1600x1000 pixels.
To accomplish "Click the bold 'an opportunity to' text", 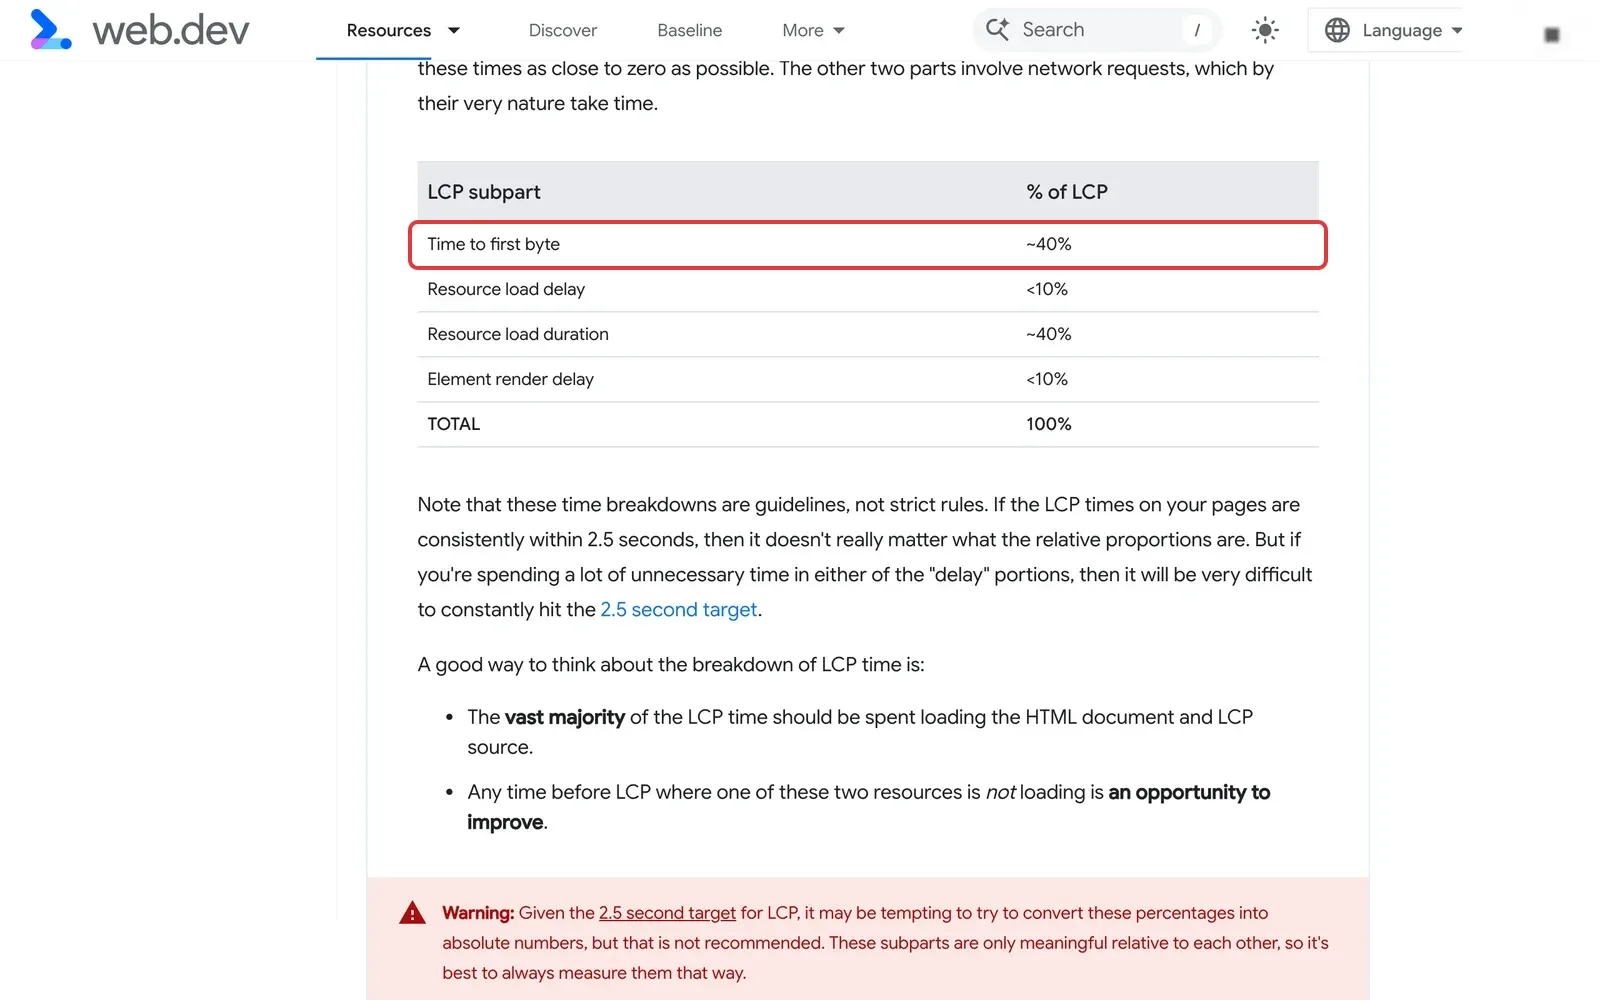I will tap(1189, 792).
